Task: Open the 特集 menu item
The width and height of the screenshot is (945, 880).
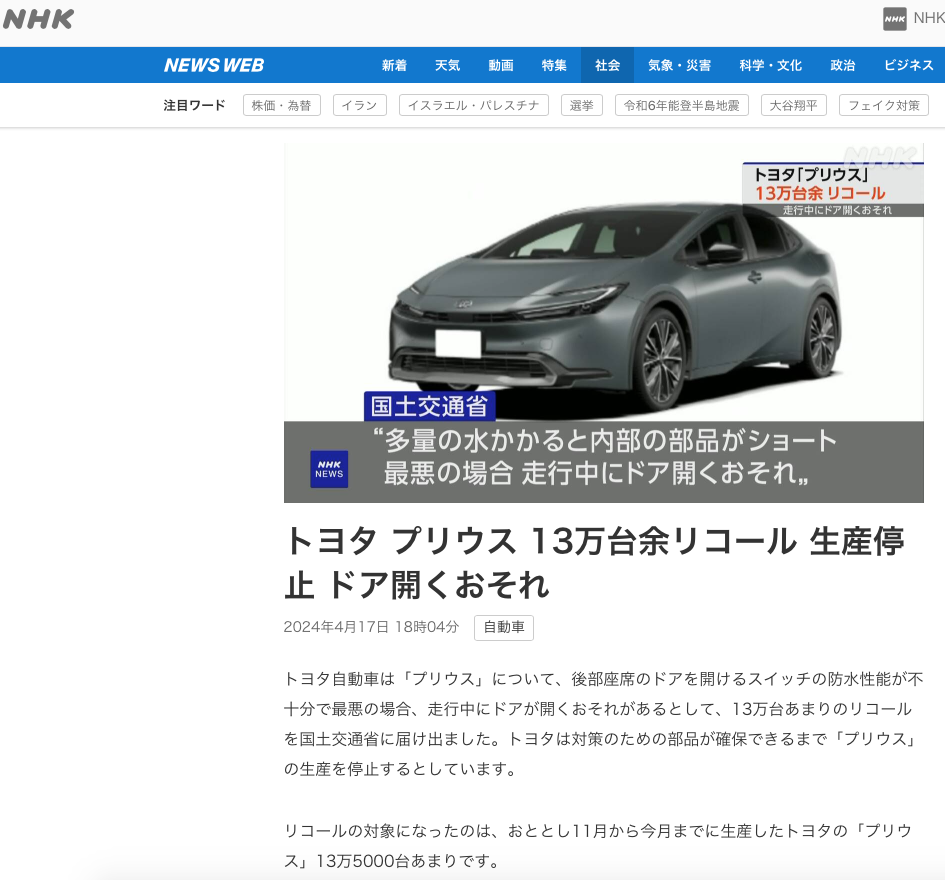Action: (x=554, y=65)
